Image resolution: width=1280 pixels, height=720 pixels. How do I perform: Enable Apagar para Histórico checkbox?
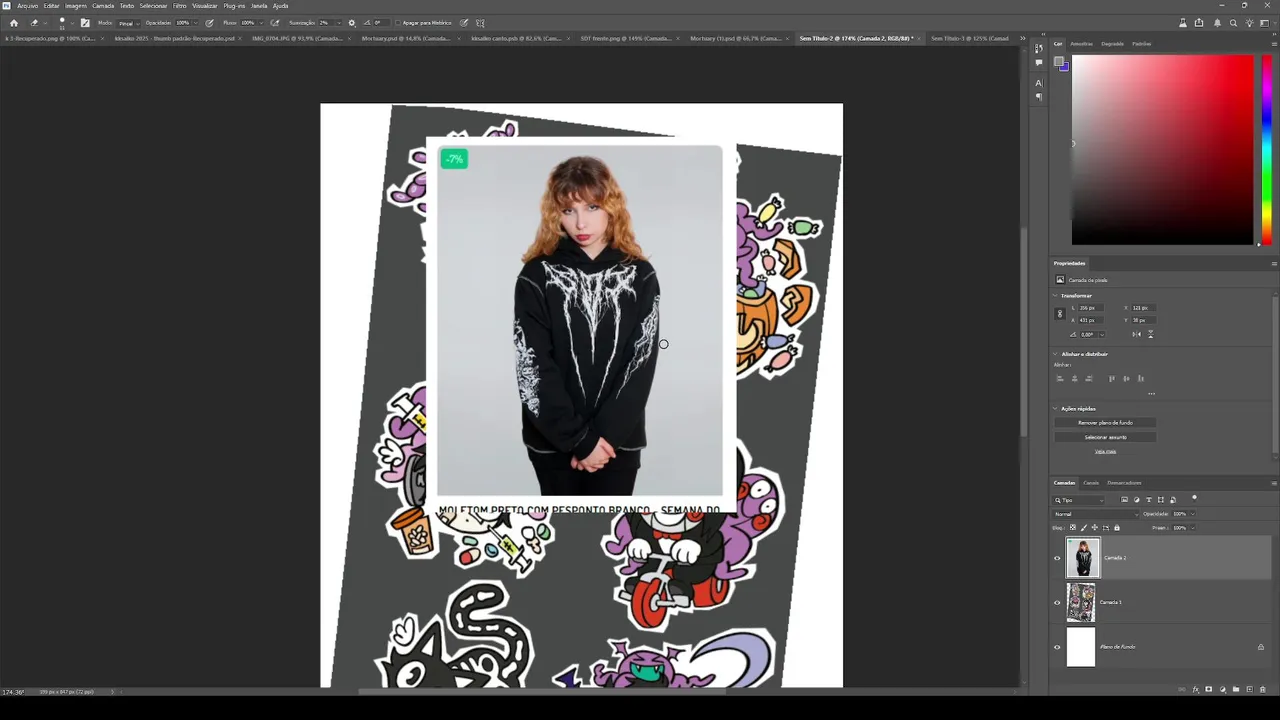tap(398, 22)
